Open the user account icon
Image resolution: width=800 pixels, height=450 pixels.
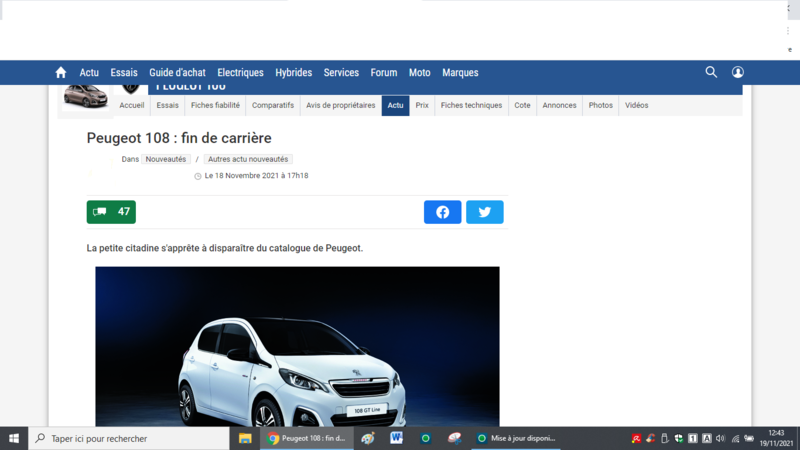pos(737,72)
